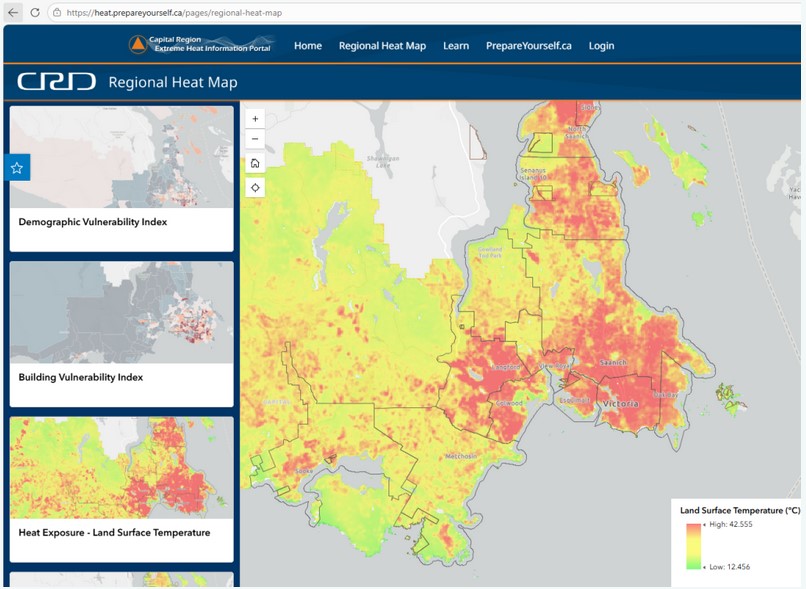The height and width of the screenshot is (589, 806).
Task: Toggle the star to favorite Demographic Vulnerability Index
Action: [16, 168]
